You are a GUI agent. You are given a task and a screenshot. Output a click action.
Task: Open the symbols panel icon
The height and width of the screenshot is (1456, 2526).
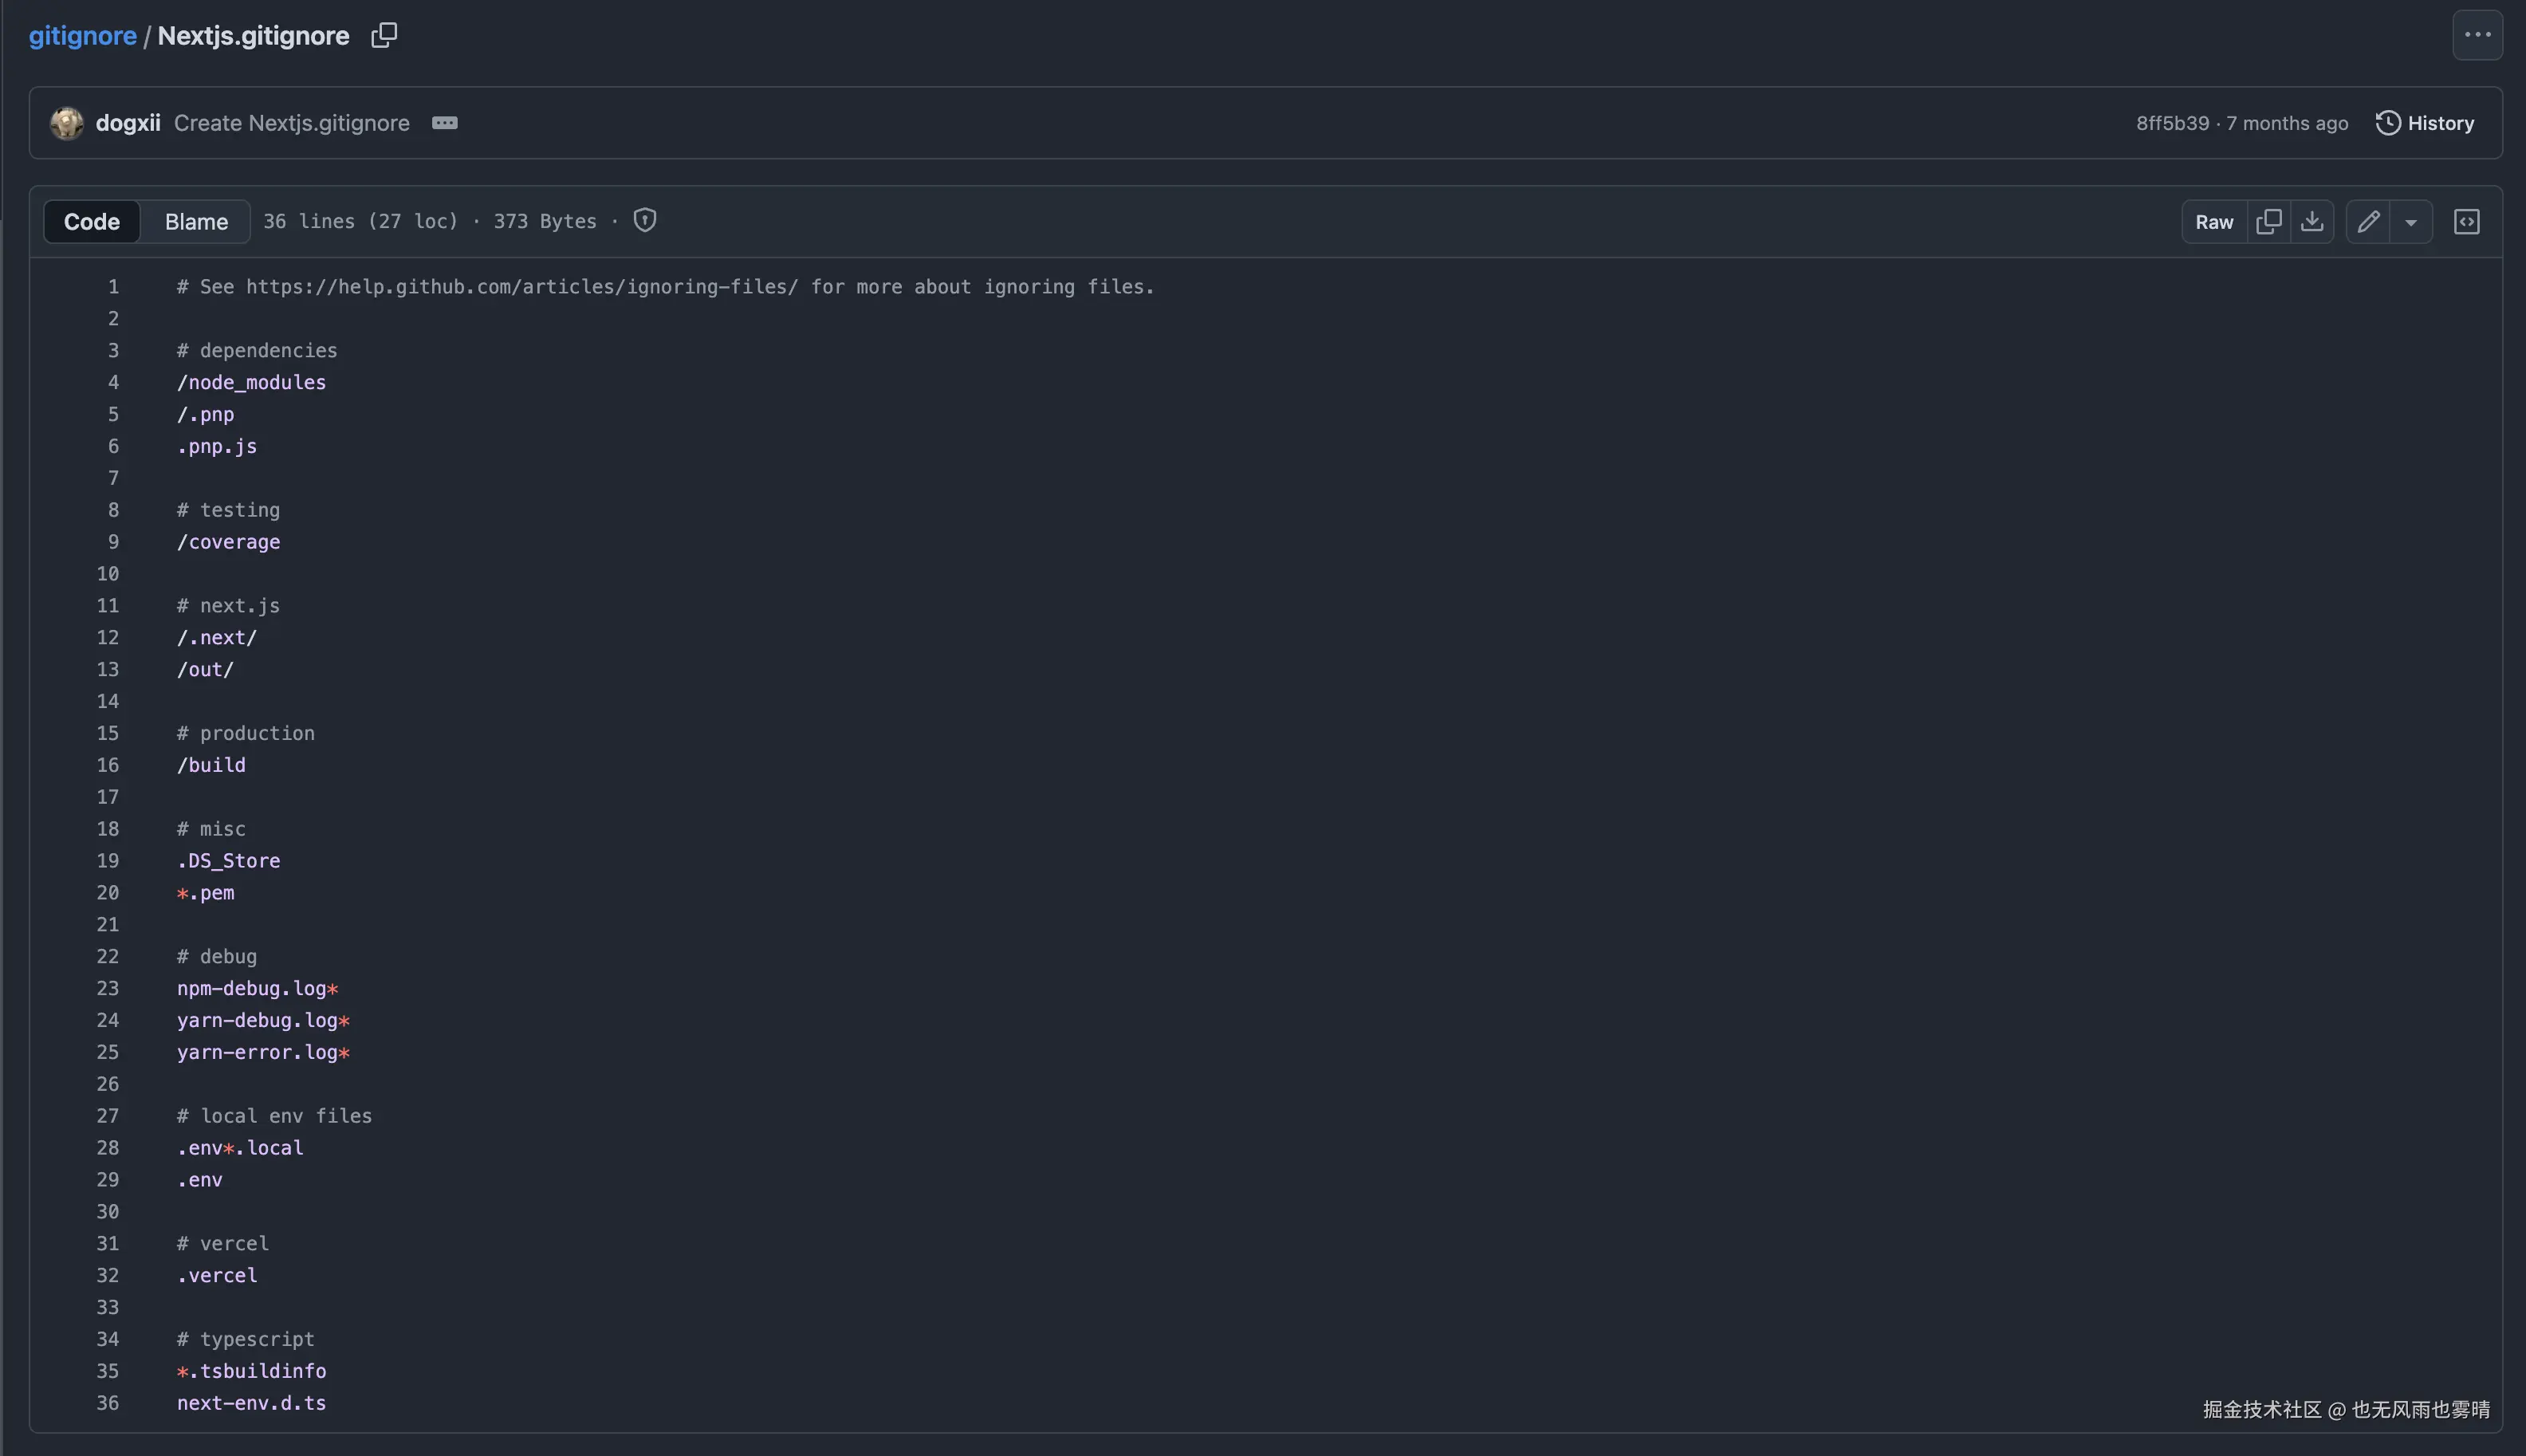pos(2466,222)
